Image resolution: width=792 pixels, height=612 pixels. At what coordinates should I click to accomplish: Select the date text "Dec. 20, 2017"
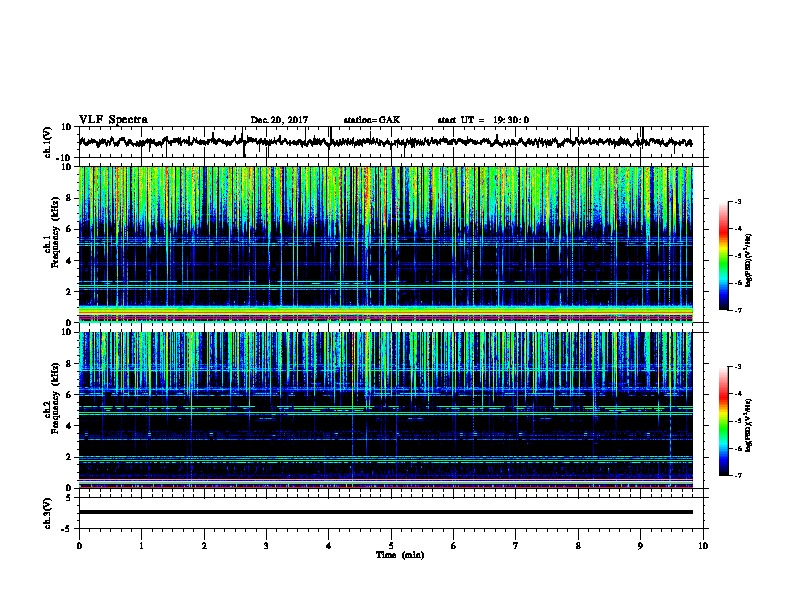(279, 120)
